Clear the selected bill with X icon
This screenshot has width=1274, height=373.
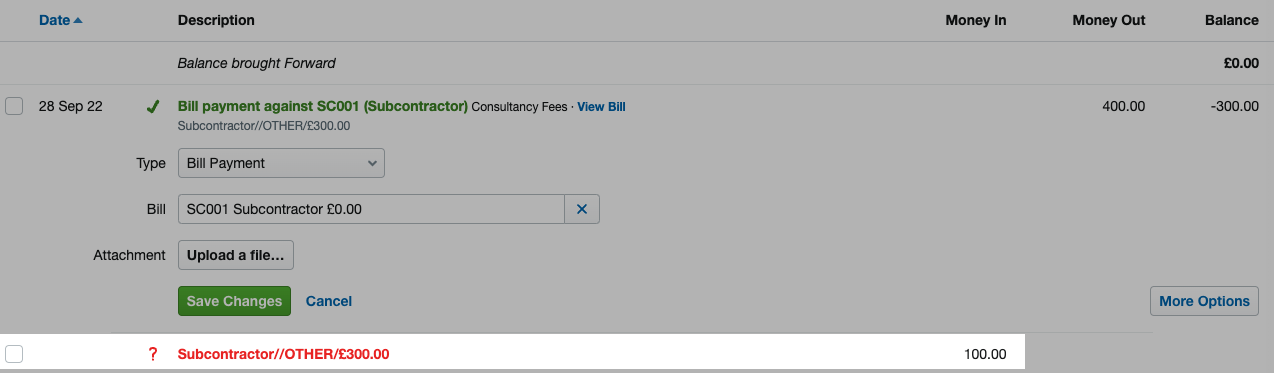pos(582,210)
